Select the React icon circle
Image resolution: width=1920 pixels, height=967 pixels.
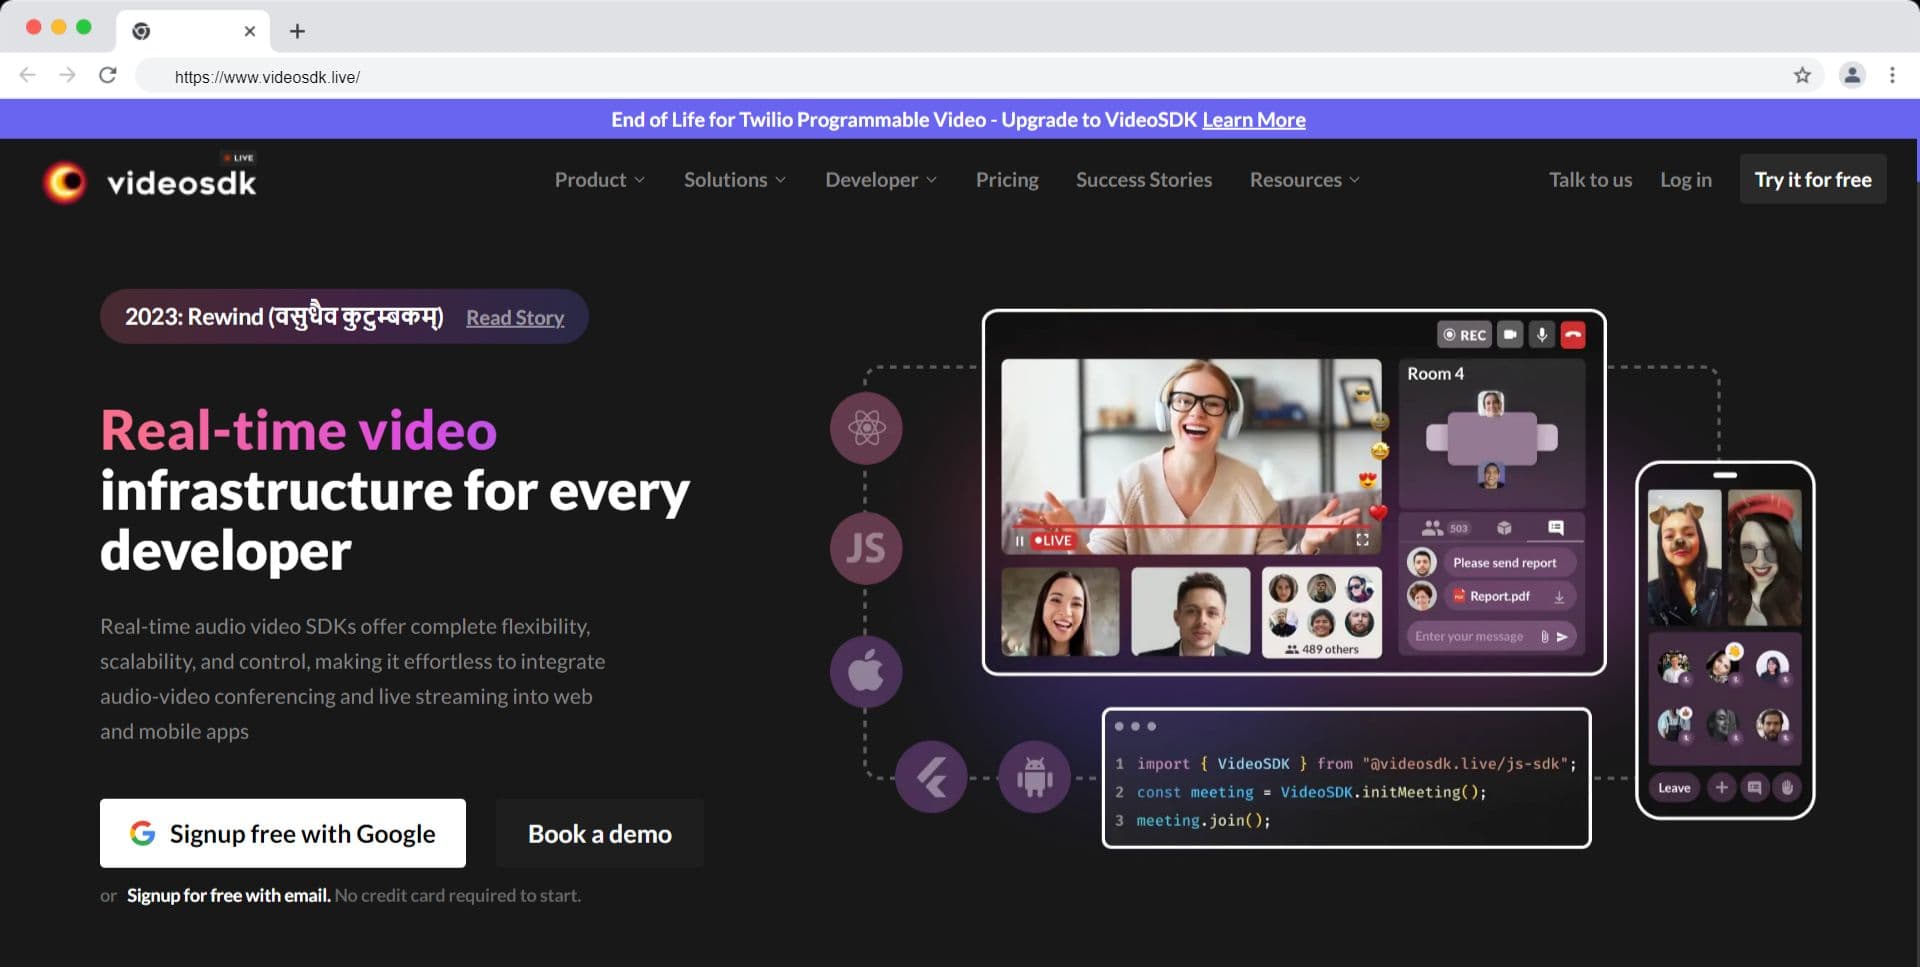[x=866, y=428]
